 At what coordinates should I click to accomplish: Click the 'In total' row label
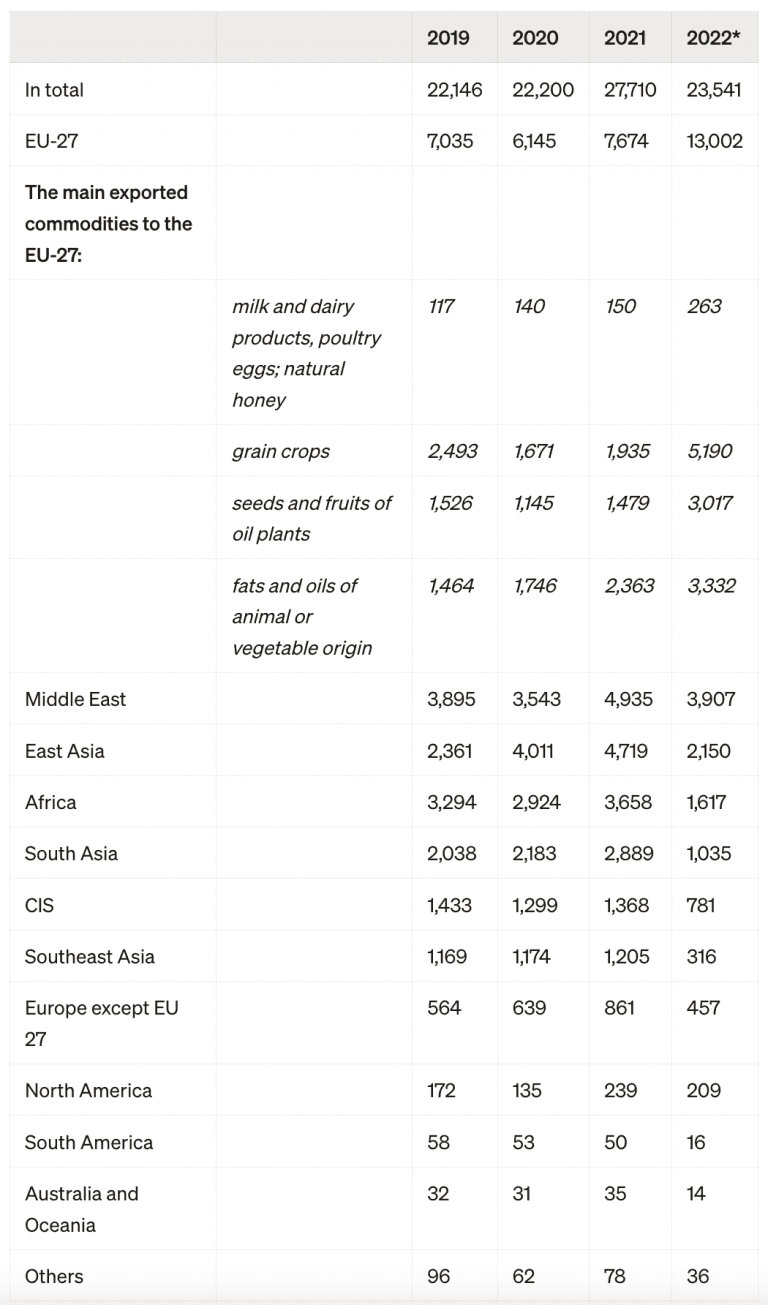54,90
